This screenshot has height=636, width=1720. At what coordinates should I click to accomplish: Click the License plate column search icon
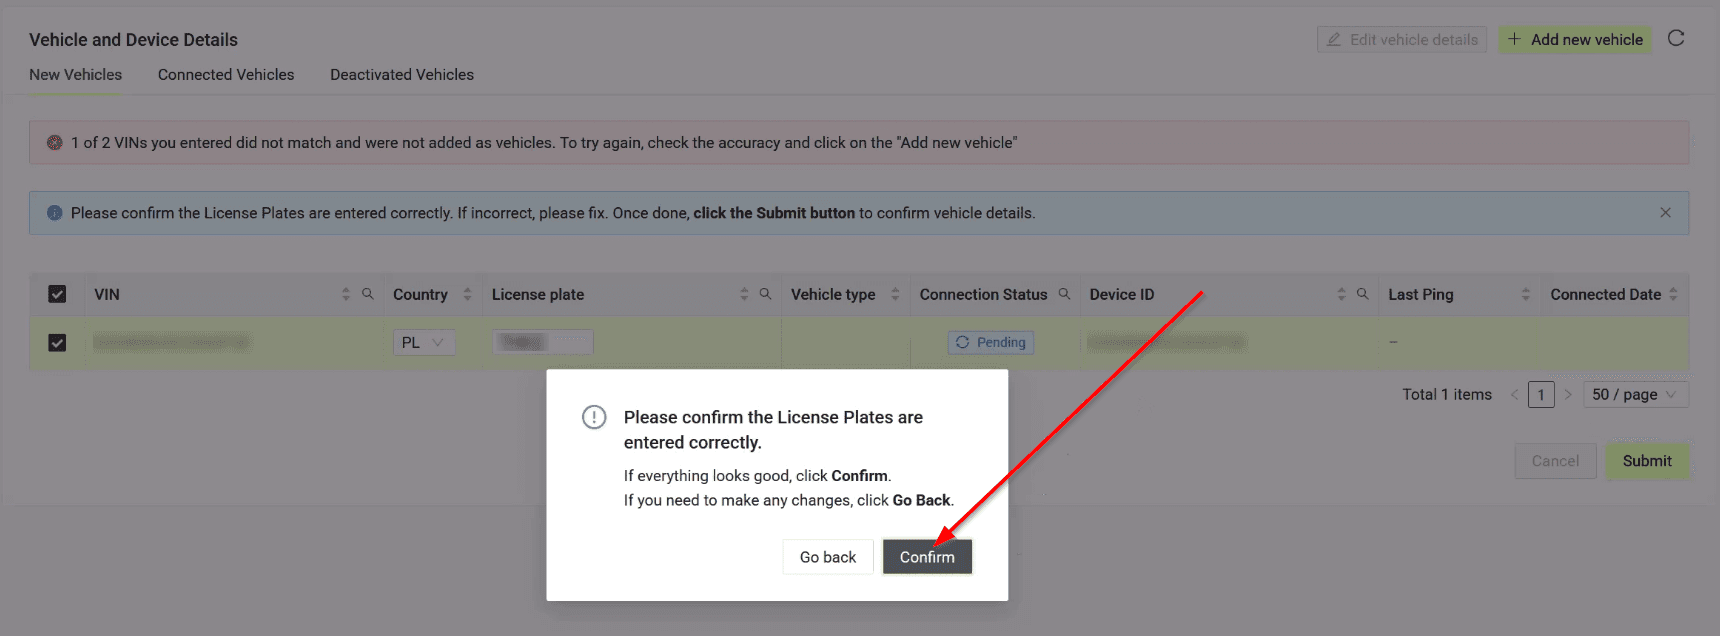(x=765, y=294)
